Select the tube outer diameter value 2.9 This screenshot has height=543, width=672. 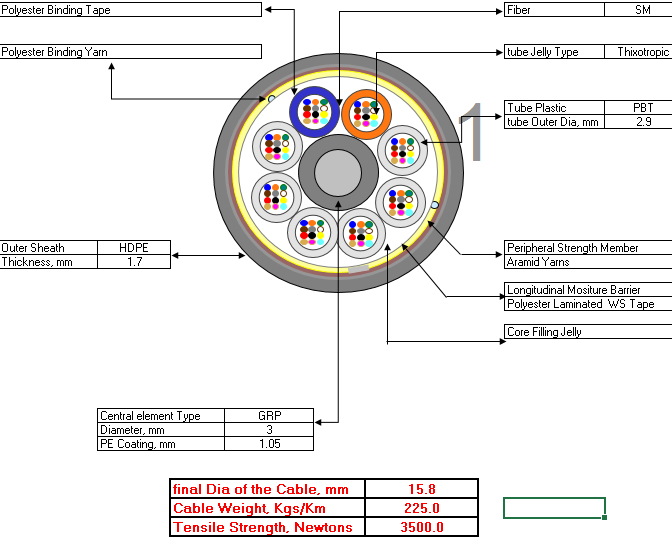tap(639, 122)
